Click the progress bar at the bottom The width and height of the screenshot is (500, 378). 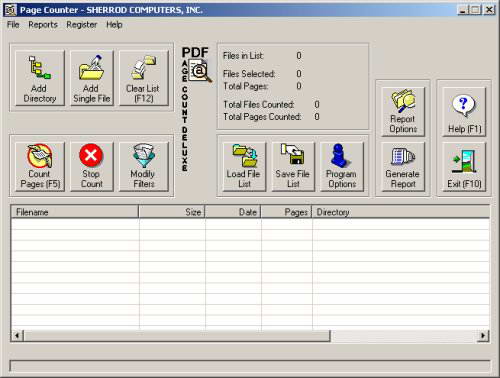[250, 366]
